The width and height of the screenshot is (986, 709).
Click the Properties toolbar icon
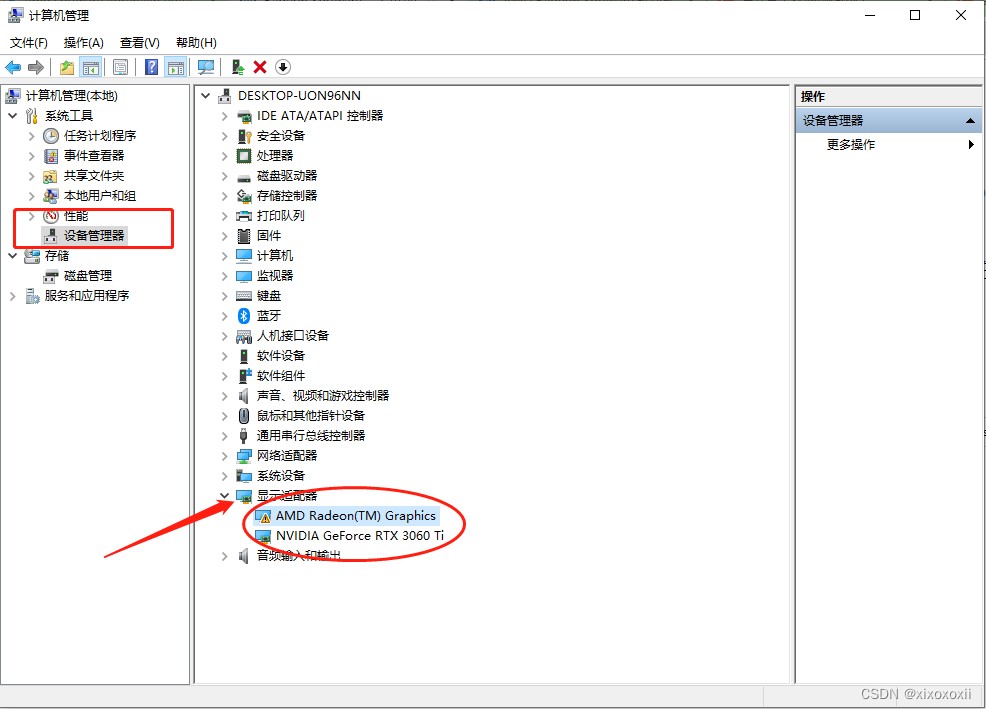coord(121,67)
